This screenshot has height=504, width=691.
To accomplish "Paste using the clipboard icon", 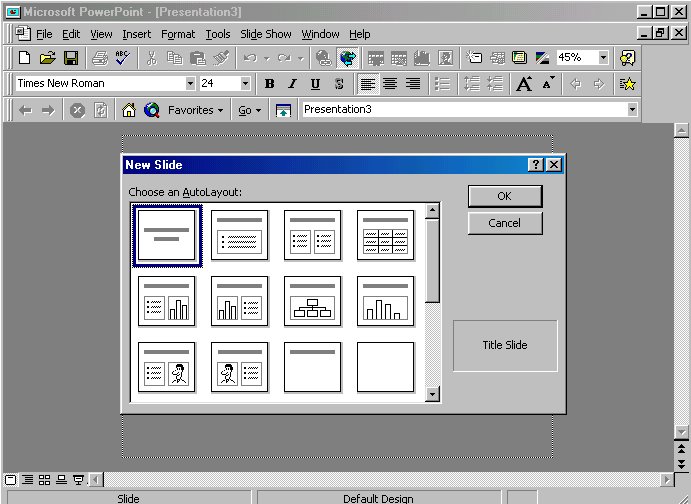I will coord(197,58).
